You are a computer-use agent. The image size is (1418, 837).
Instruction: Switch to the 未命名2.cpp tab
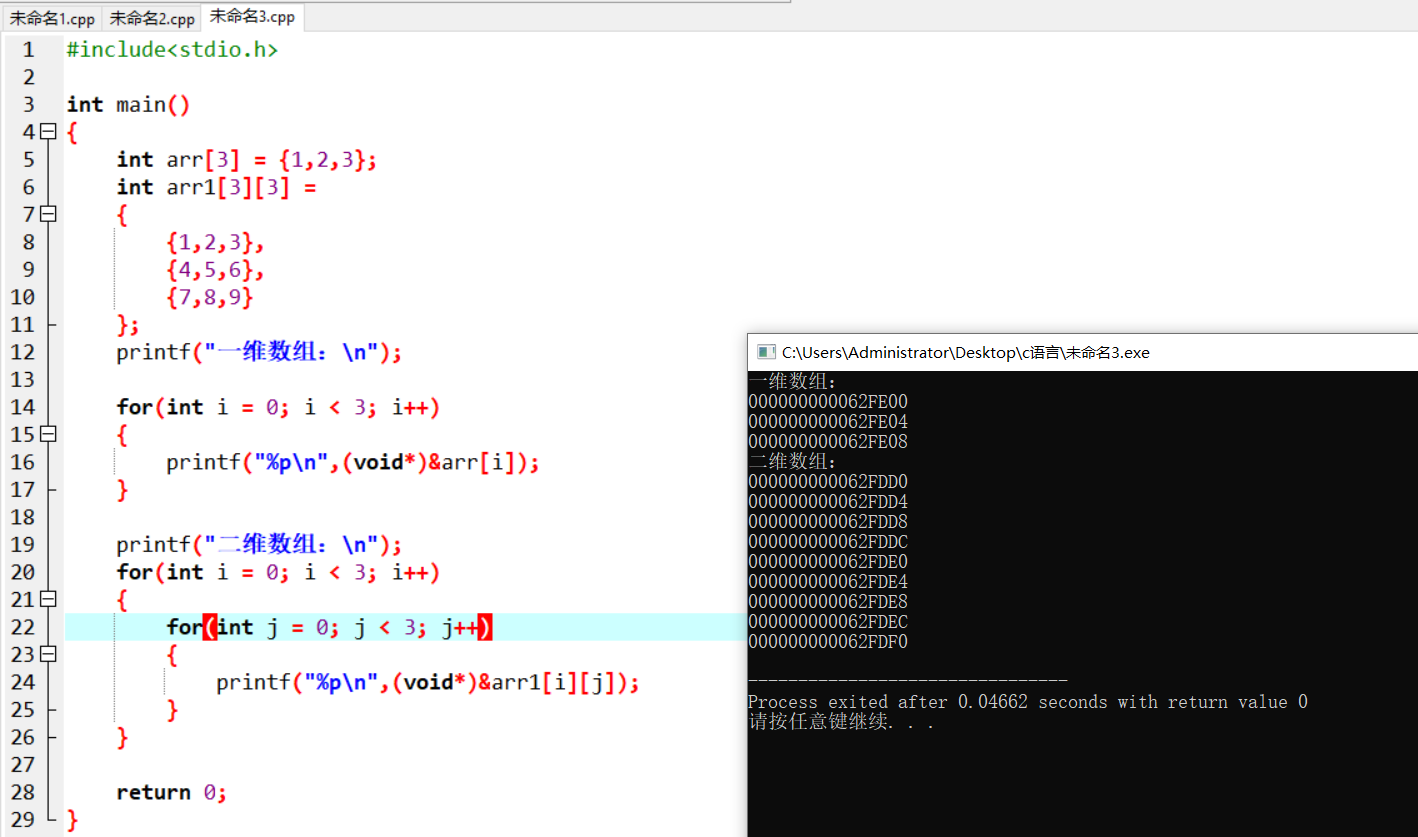click(152, 18)
